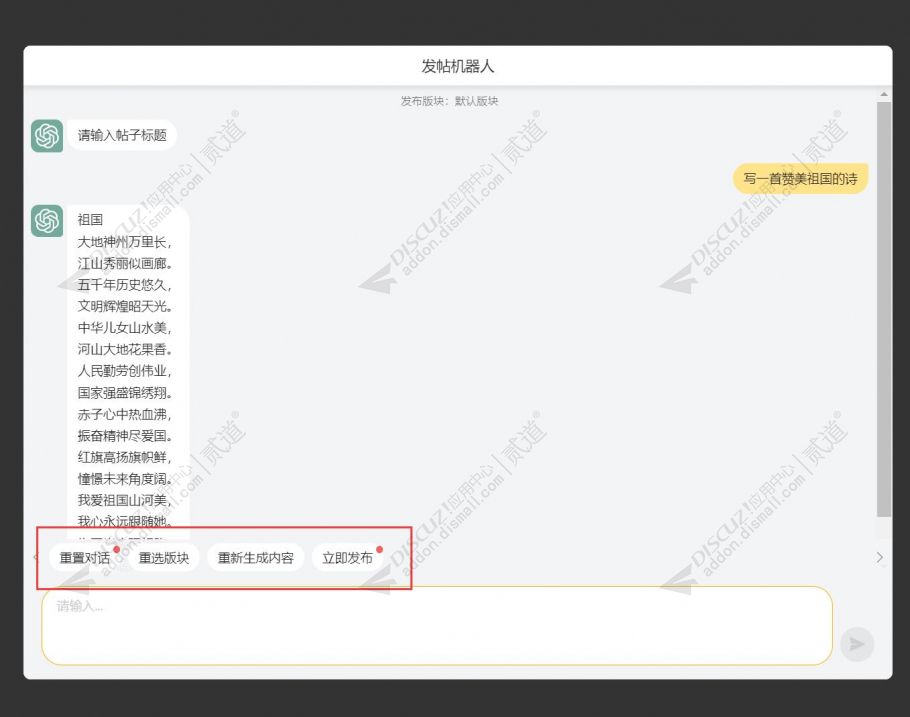The height and width of the screenshot is (717, 910).
Task: Click the poem line 文明辉煌昭天光
Action: [x=124, y=306]
